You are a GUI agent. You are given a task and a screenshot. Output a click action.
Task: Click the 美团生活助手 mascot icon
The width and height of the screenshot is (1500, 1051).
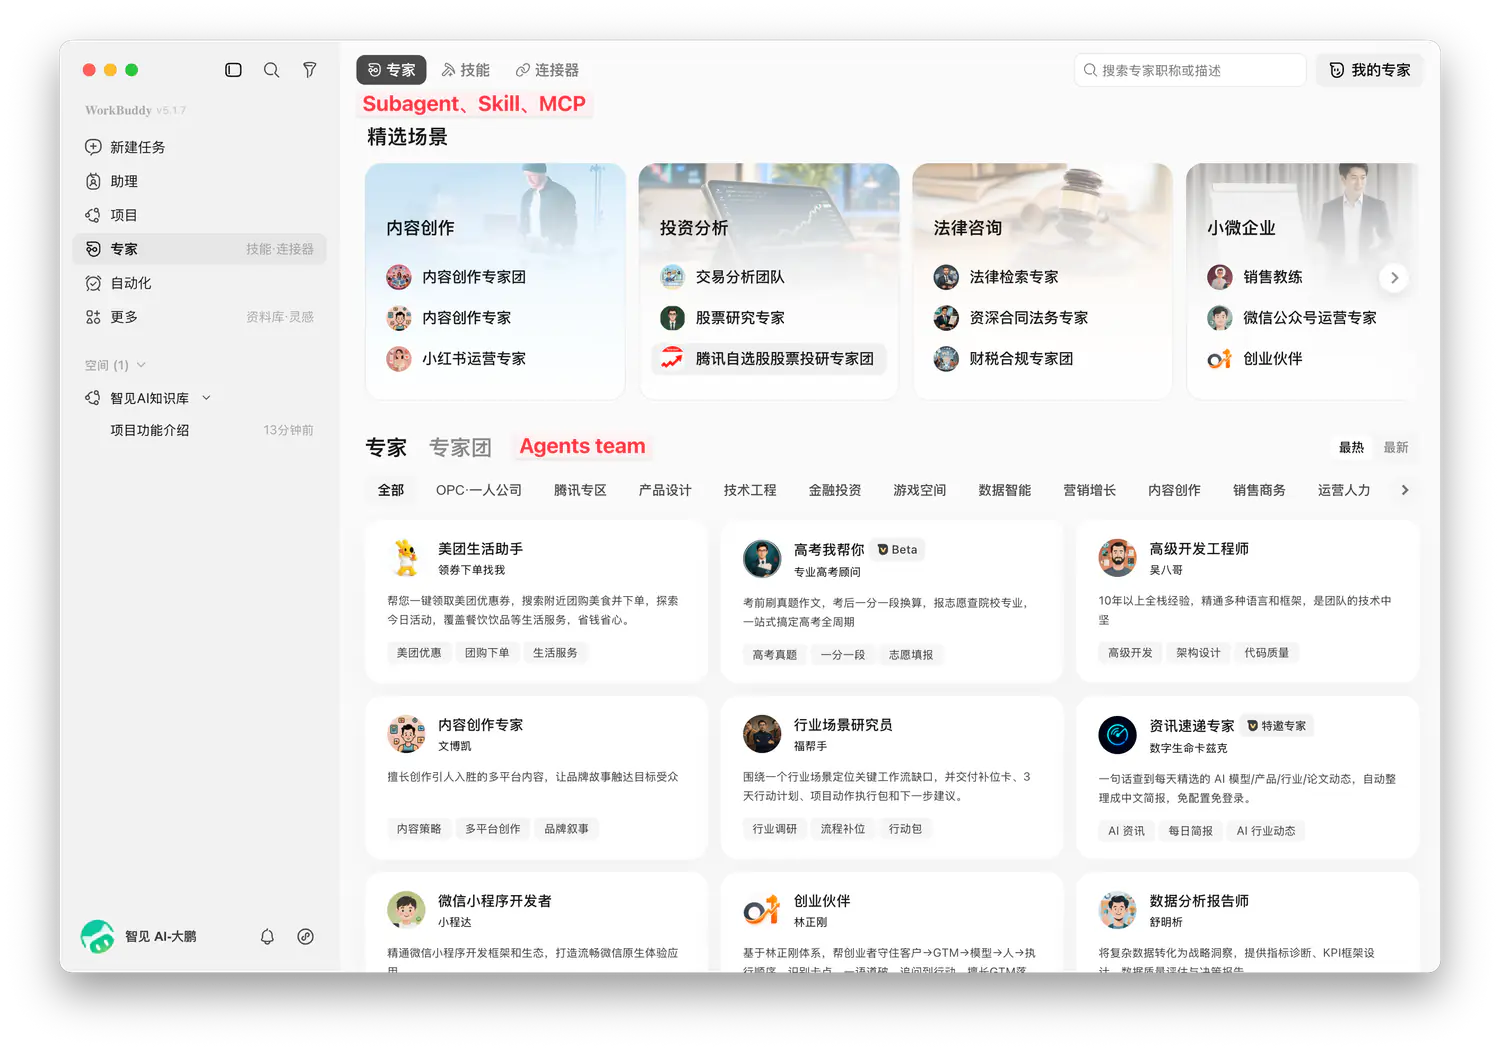406,558
